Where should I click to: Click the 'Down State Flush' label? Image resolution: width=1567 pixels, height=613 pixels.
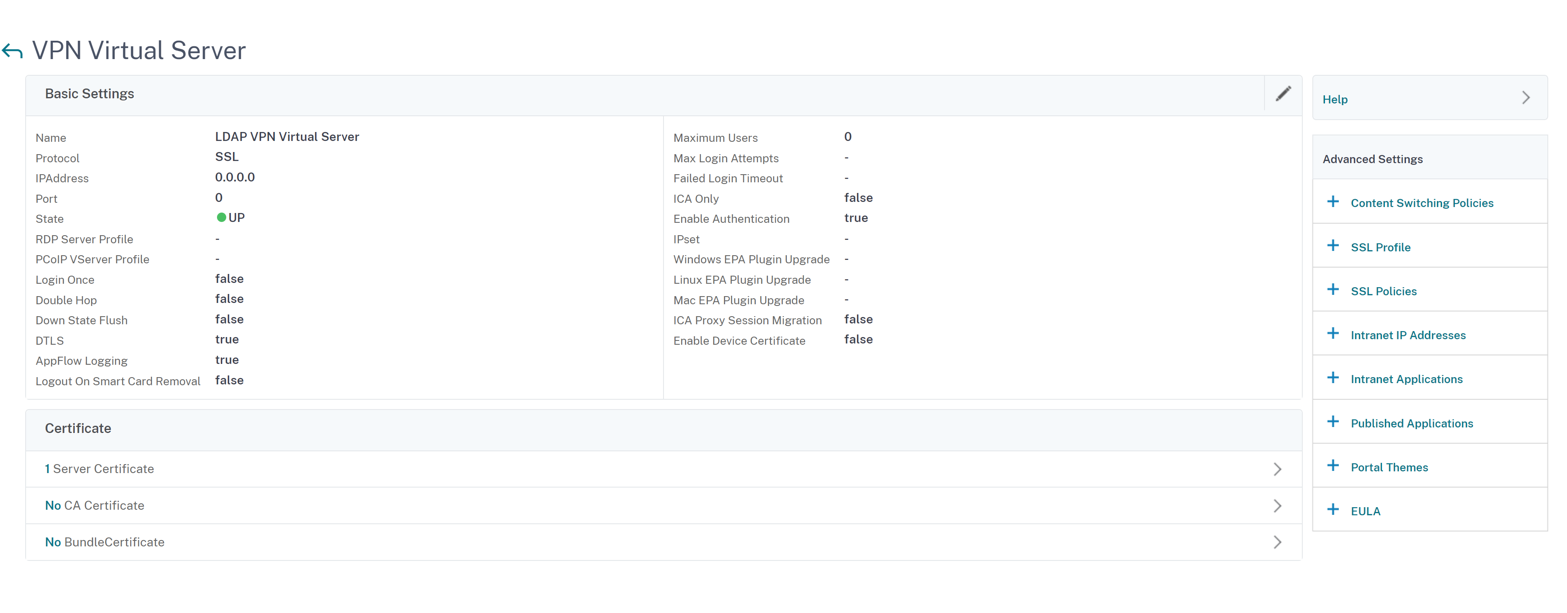tap(82, 320)
